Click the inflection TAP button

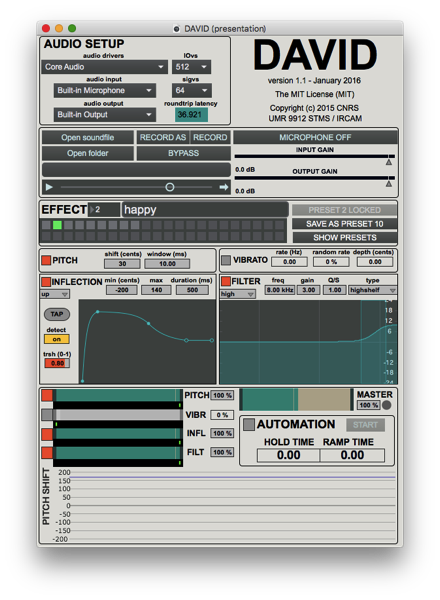(x=57, y=314)
